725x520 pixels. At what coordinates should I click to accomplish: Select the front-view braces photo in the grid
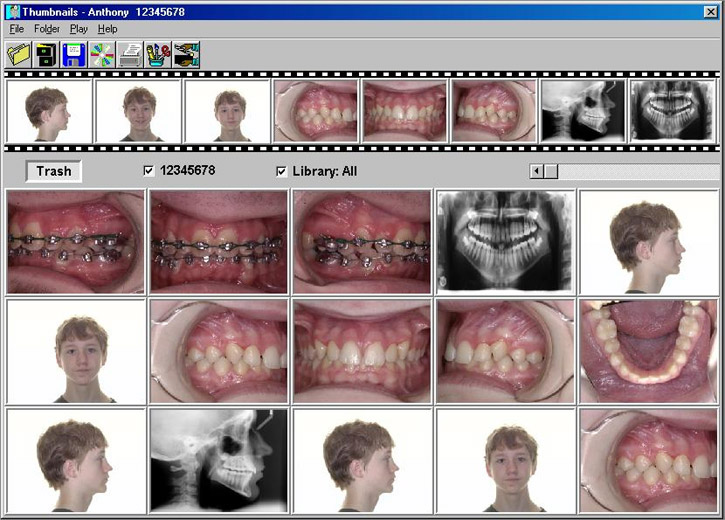[219, 242]
